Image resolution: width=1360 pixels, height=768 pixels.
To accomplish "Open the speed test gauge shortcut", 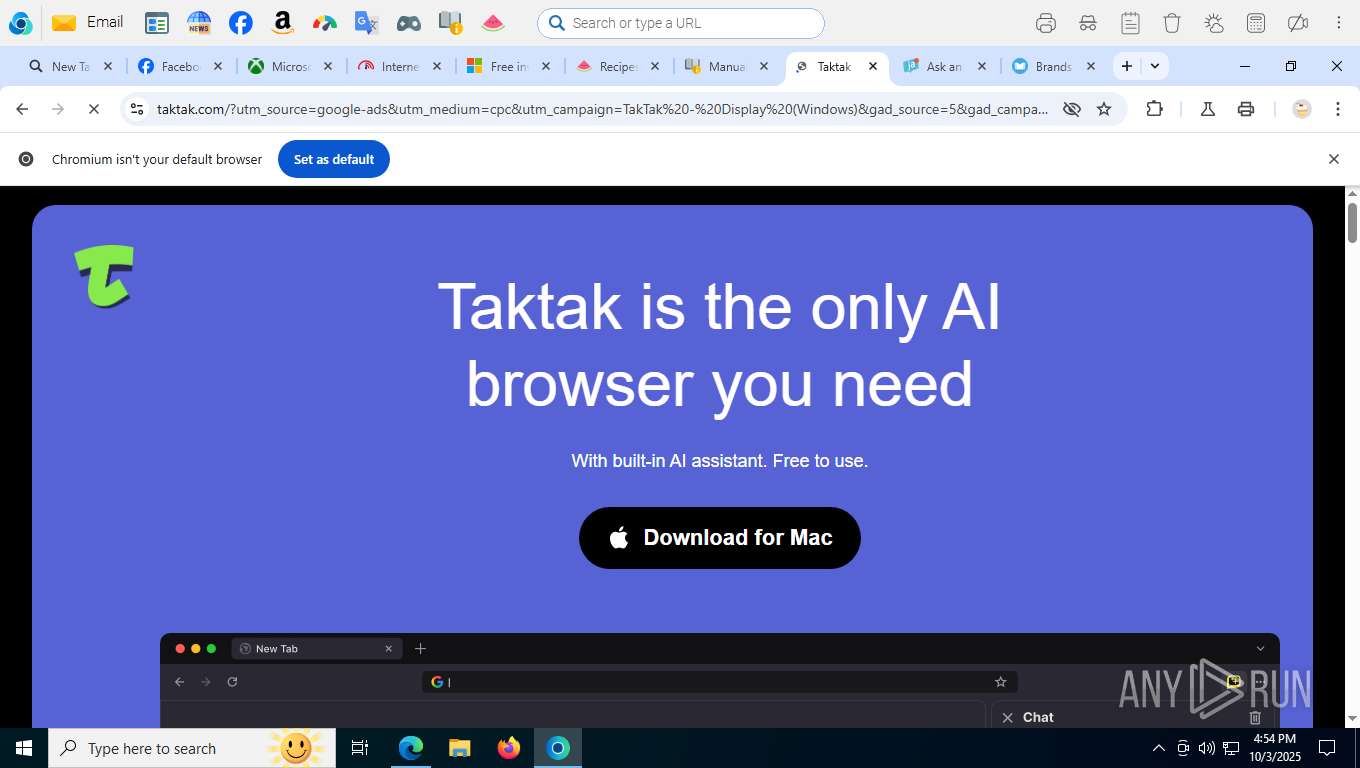I will pos(325,23).
